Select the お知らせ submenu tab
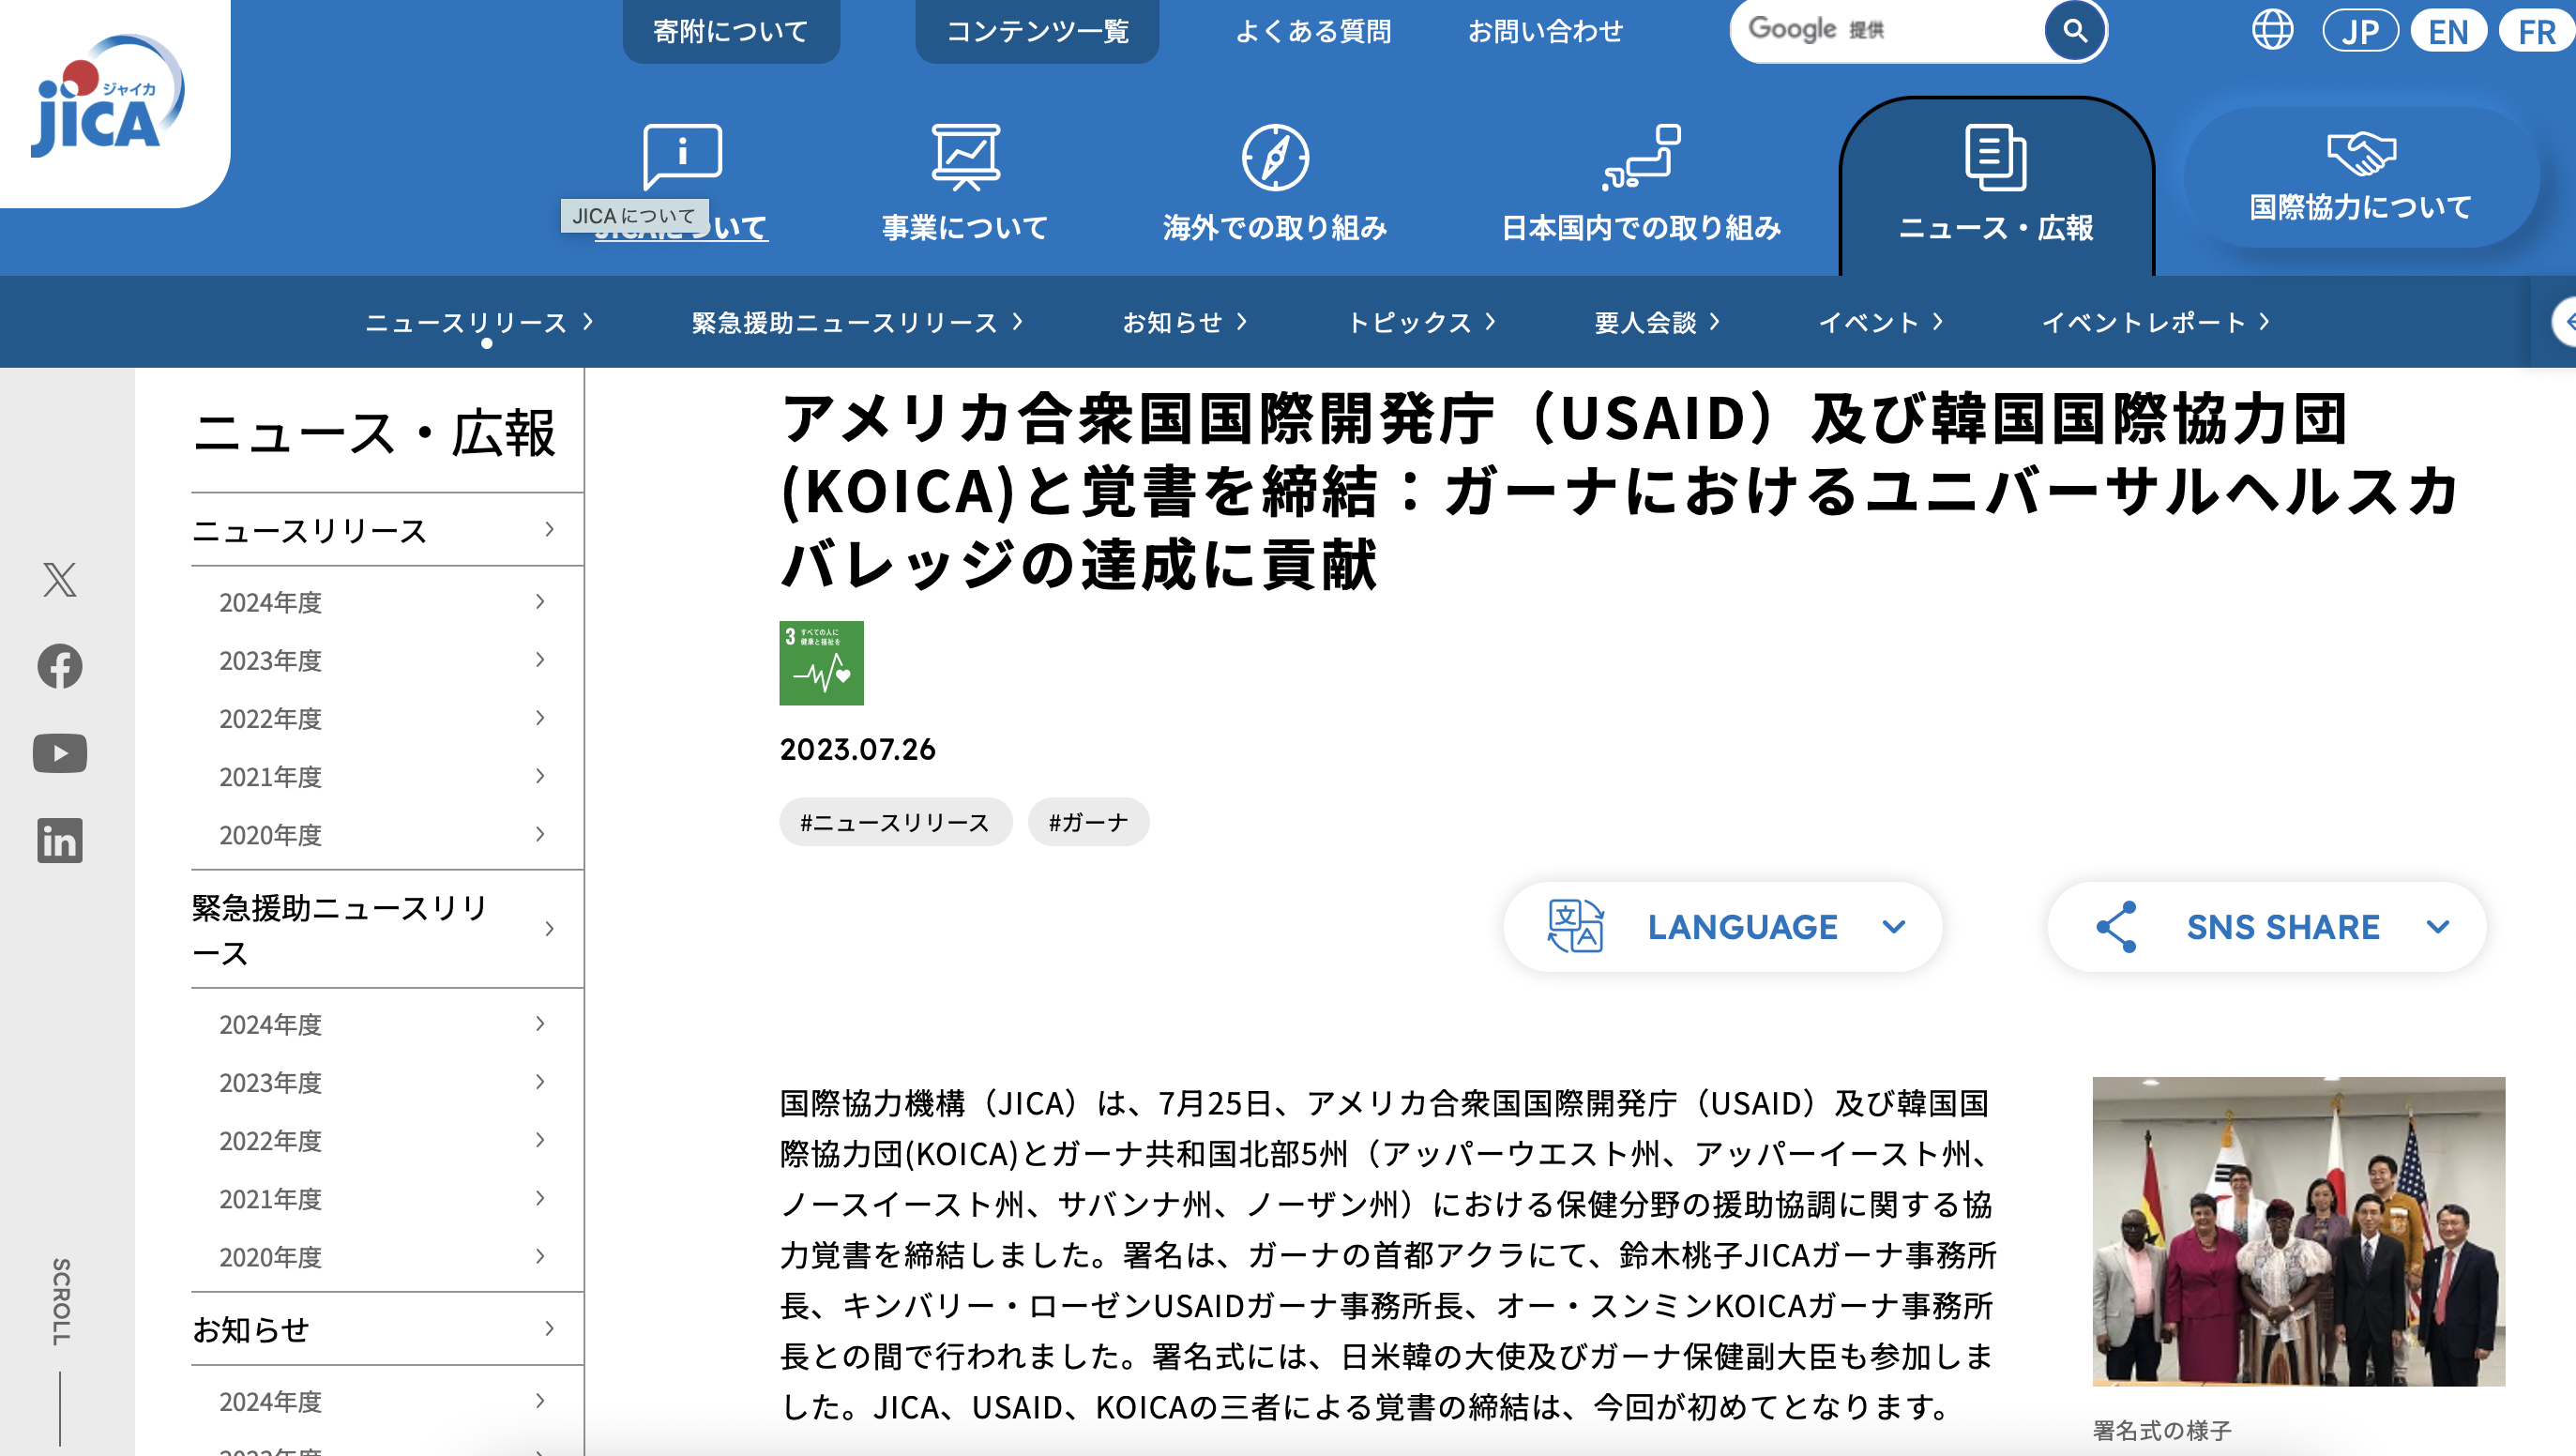The width and height of the screenshot is (2576, 1456). click(x=1184, y=322)
